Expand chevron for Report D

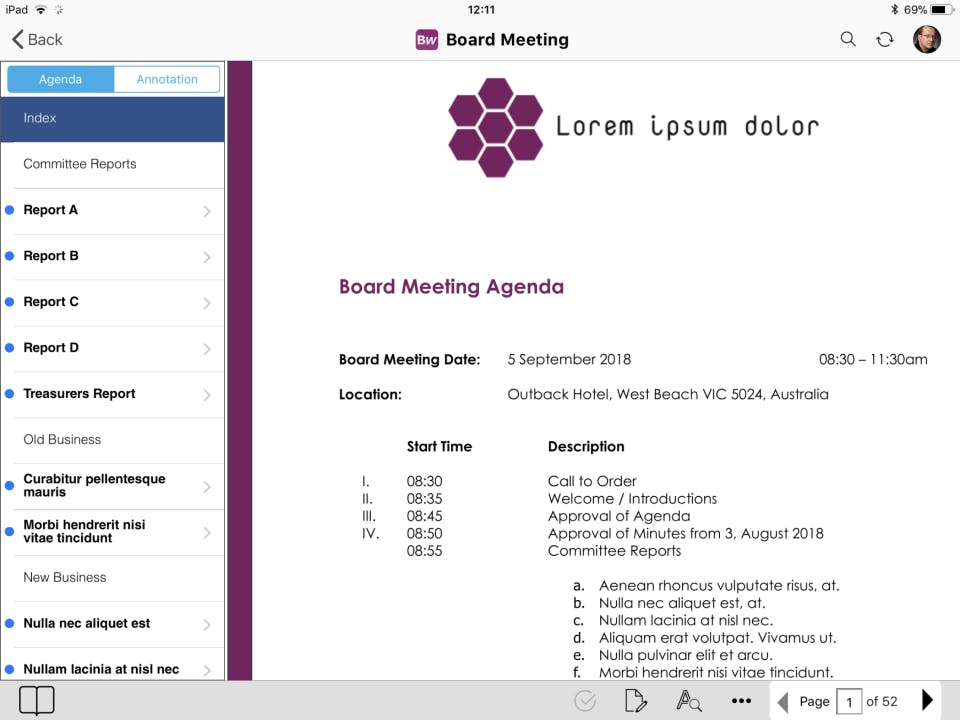(207, 349)
